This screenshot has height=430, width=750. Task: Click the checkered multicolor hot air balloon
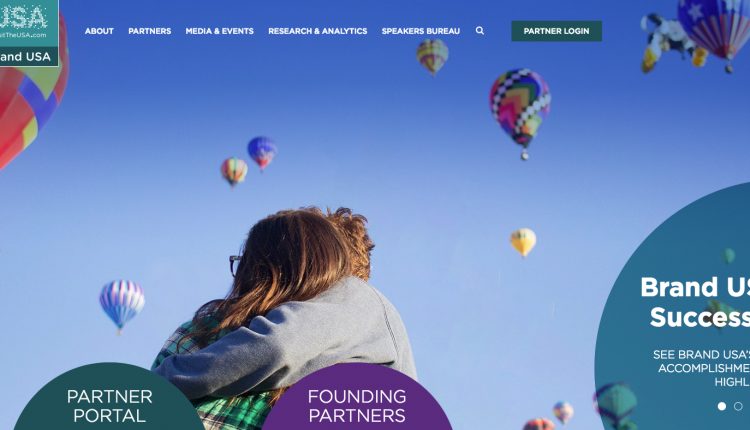pos(520,113)
